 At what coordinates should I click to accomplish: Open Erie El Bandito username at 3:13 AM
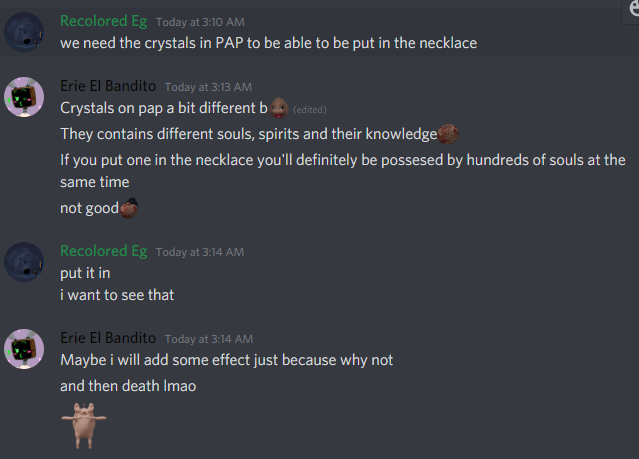[108, 86]
